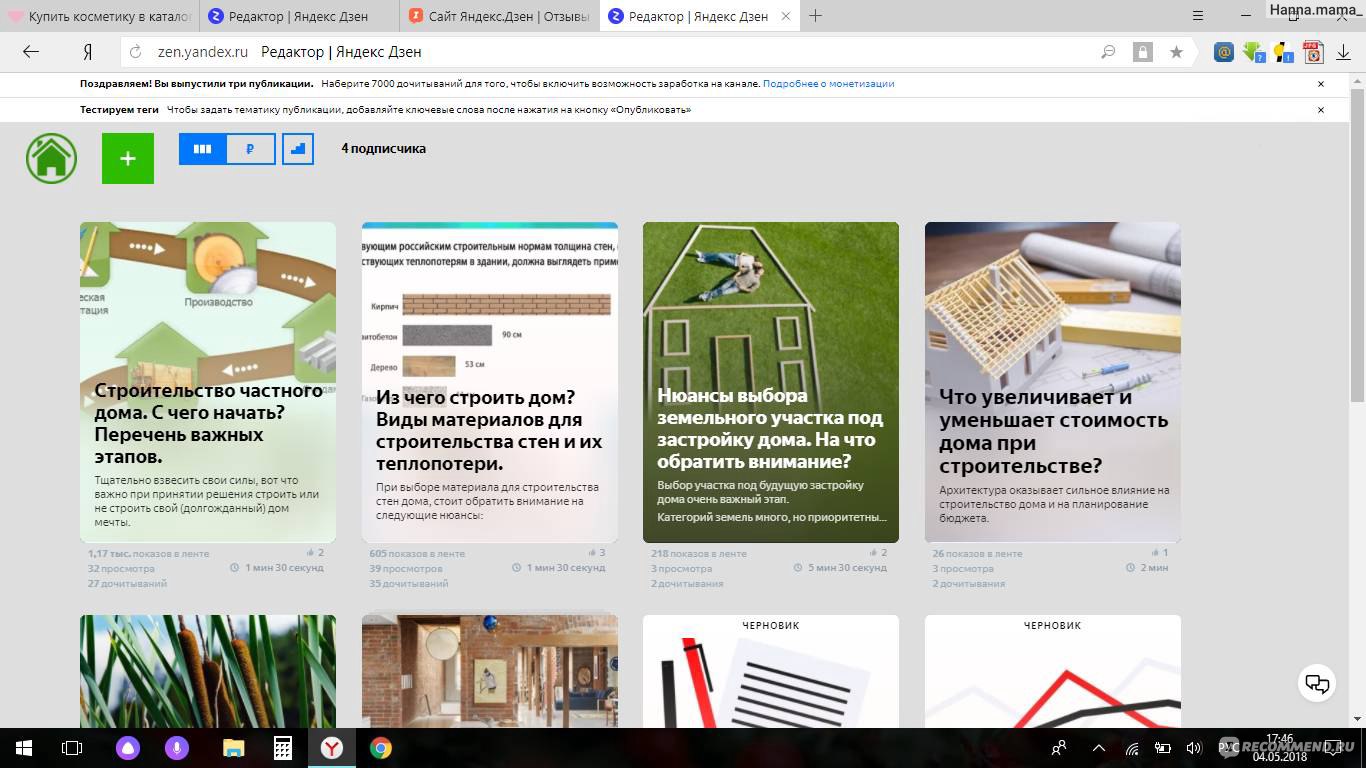Open the channel home via the green house logo
1366x768 pixels.
tap(52, 158)
